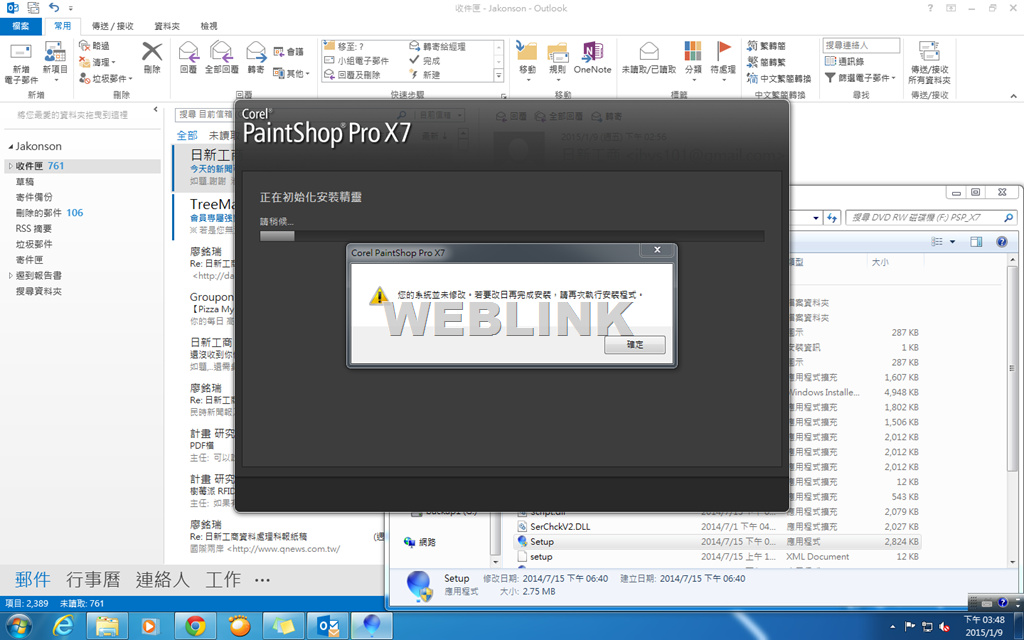
Task: Select 轉寄給經理 quick step
Action: point(438,46)
